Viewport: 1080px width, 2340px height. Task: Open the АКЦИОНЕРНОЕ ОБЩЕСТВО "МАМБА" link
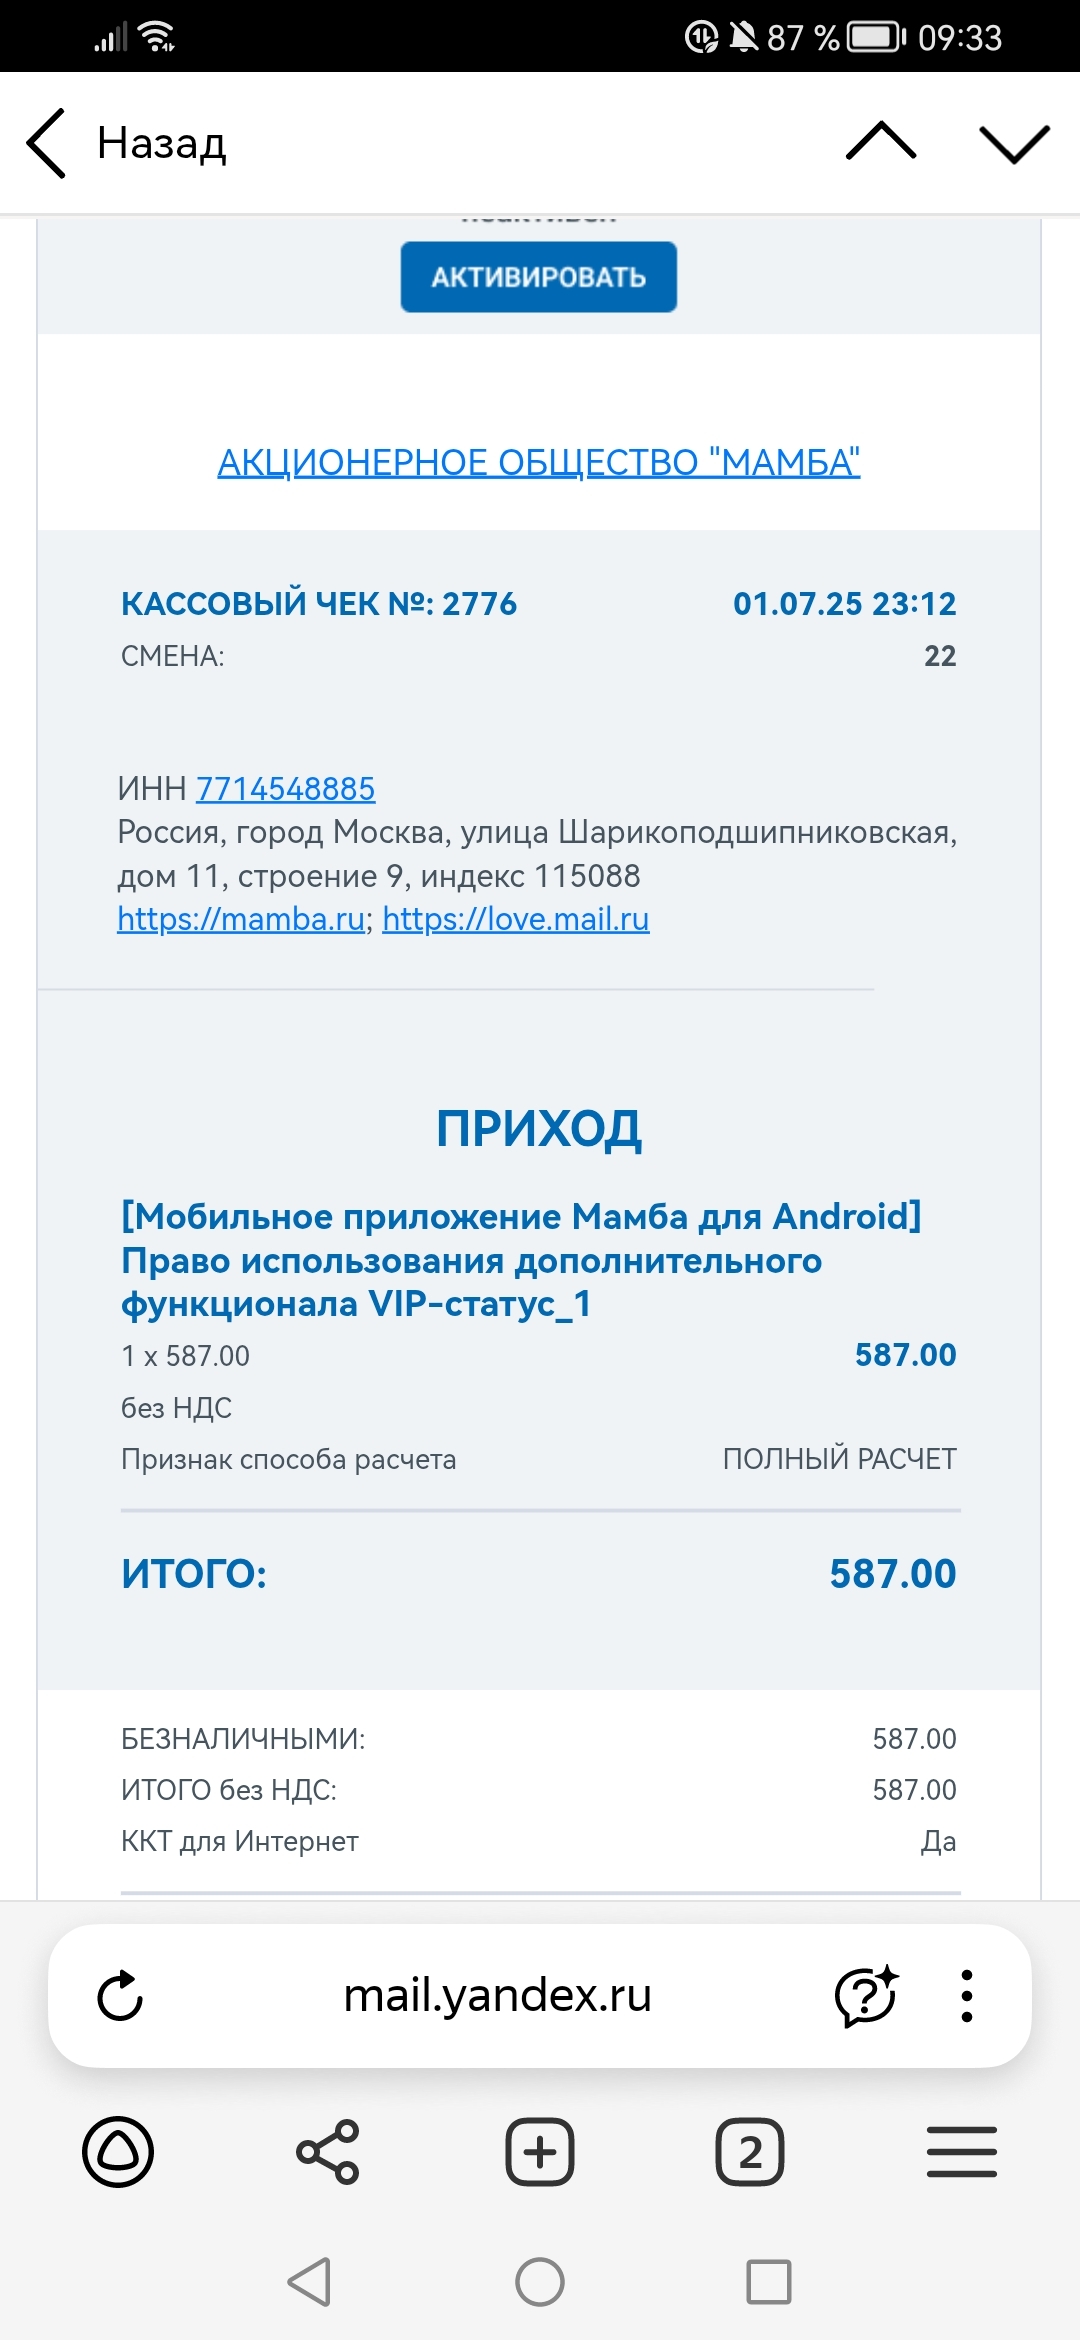(539, 462)
